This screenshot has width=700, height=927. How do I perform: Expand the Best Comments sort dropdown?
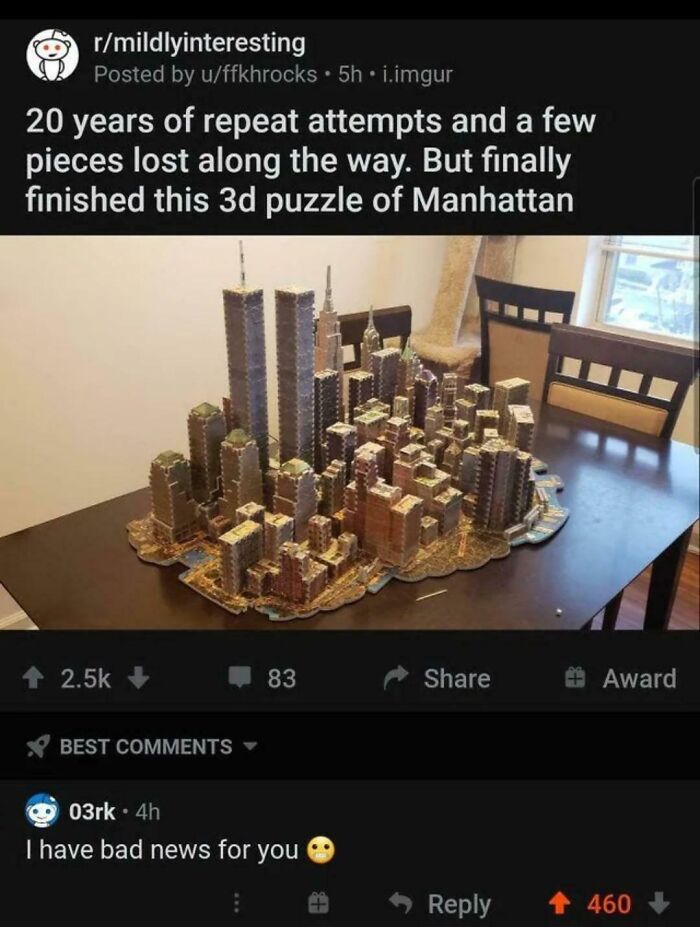pos(251,747)
